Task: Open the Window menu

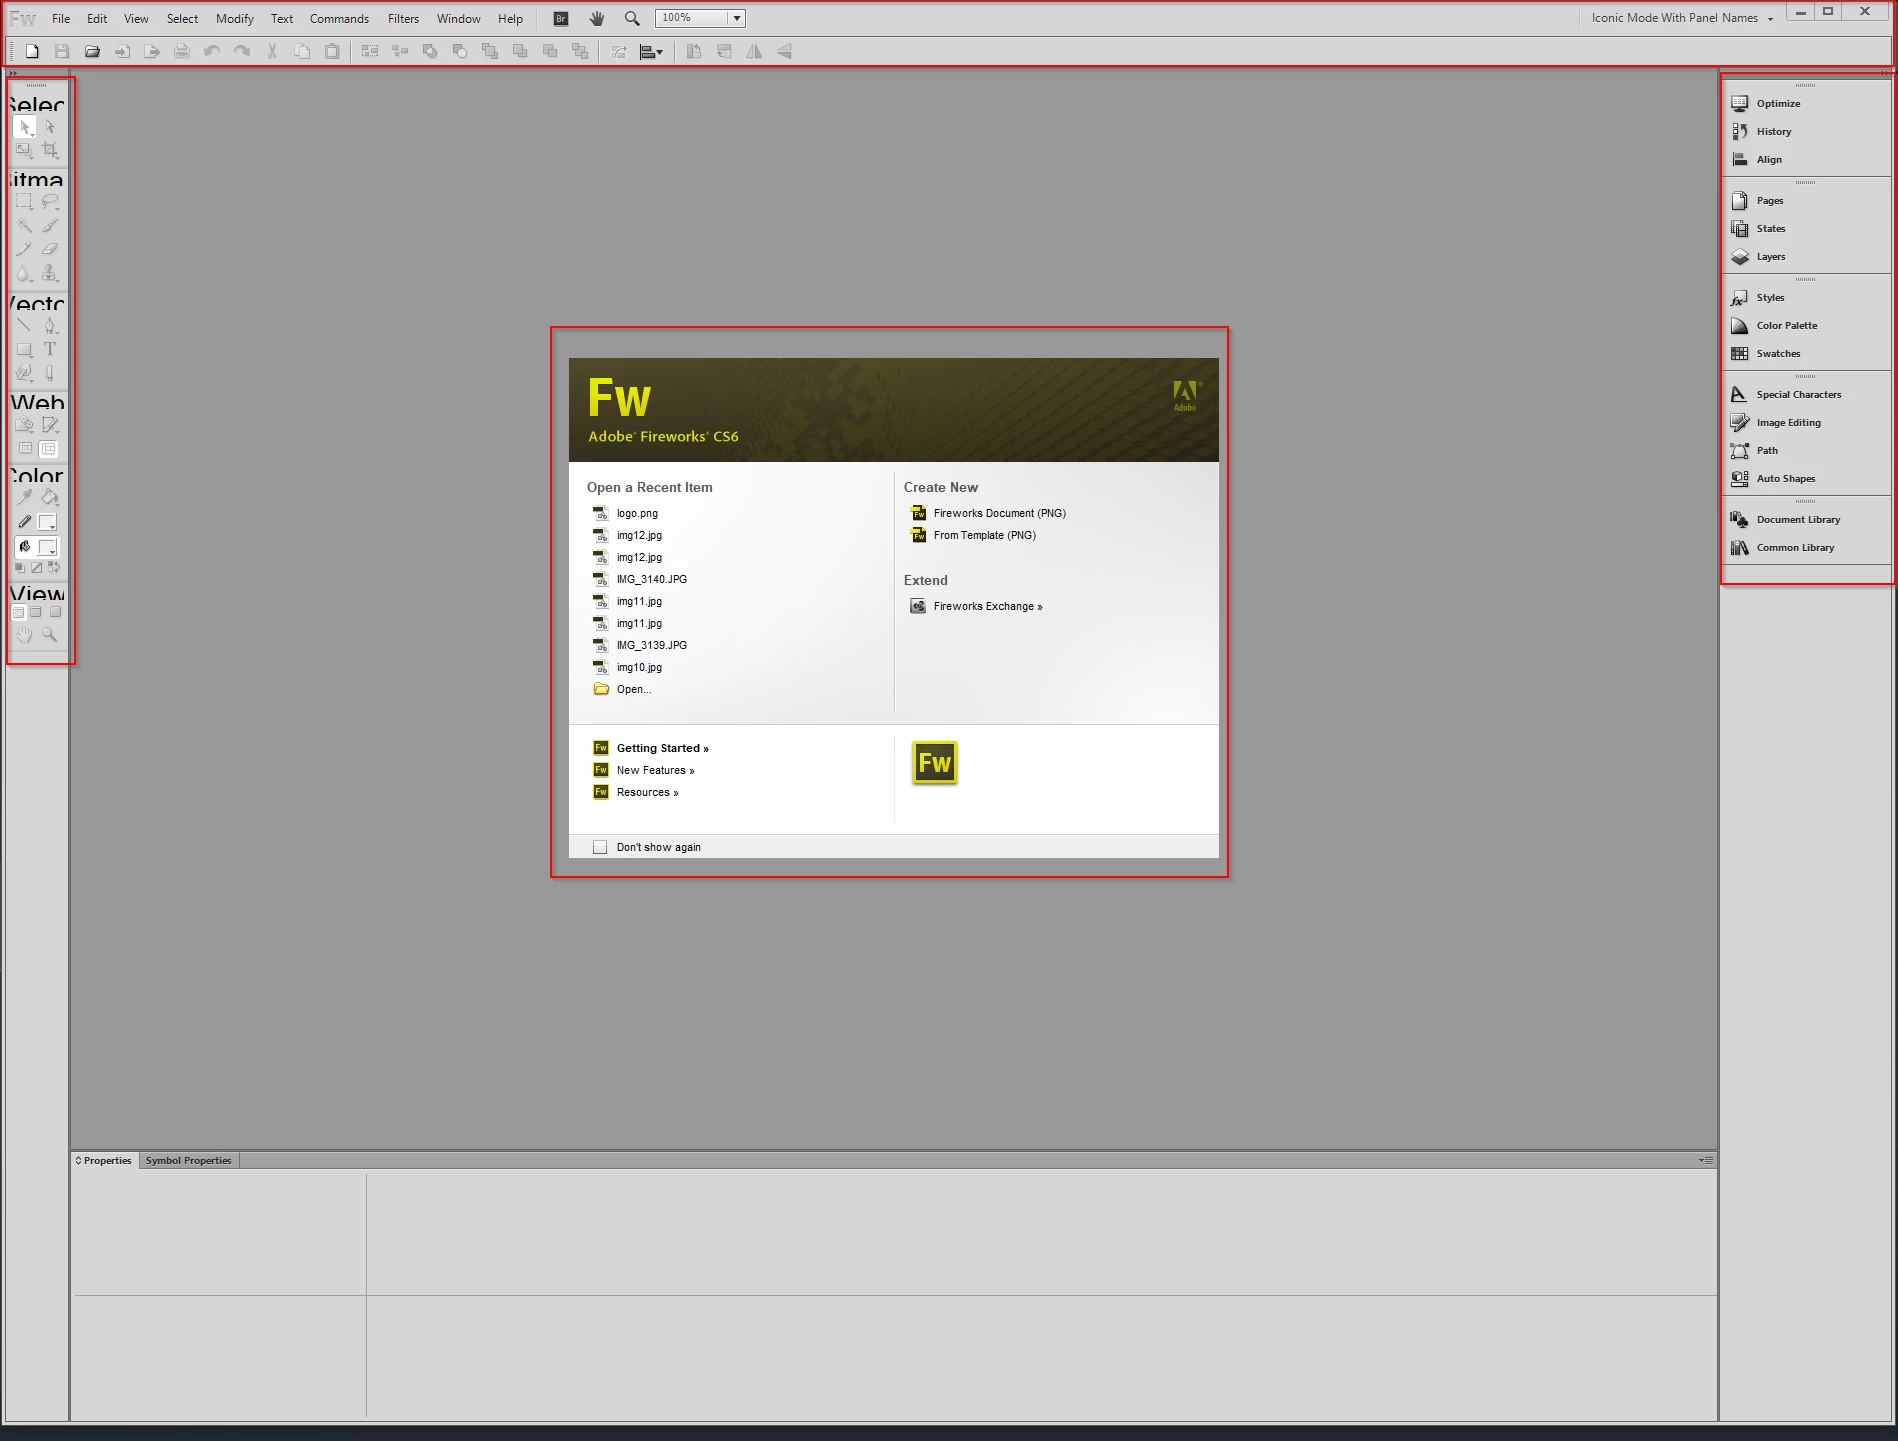Action: pos(458,18)
